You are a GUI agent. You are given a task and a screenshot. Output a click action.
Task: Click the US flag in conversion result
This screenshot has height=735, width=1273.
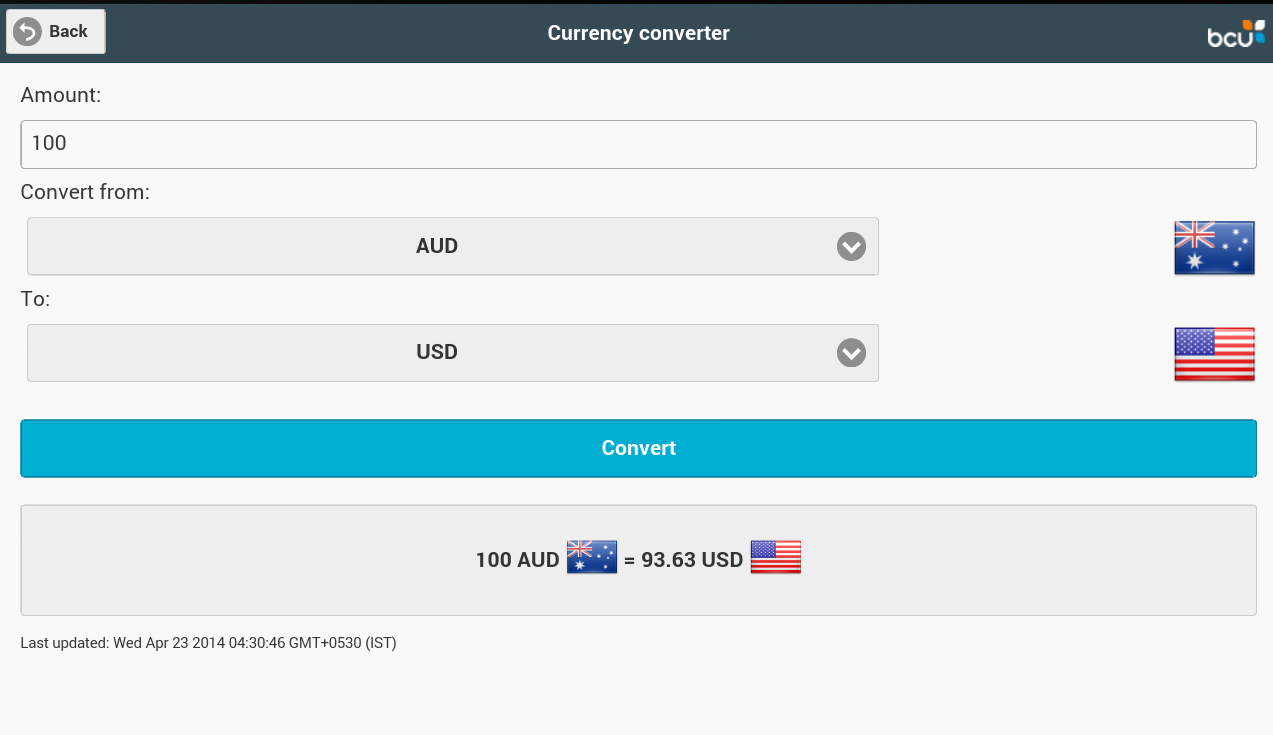click(x=776, y=557)
